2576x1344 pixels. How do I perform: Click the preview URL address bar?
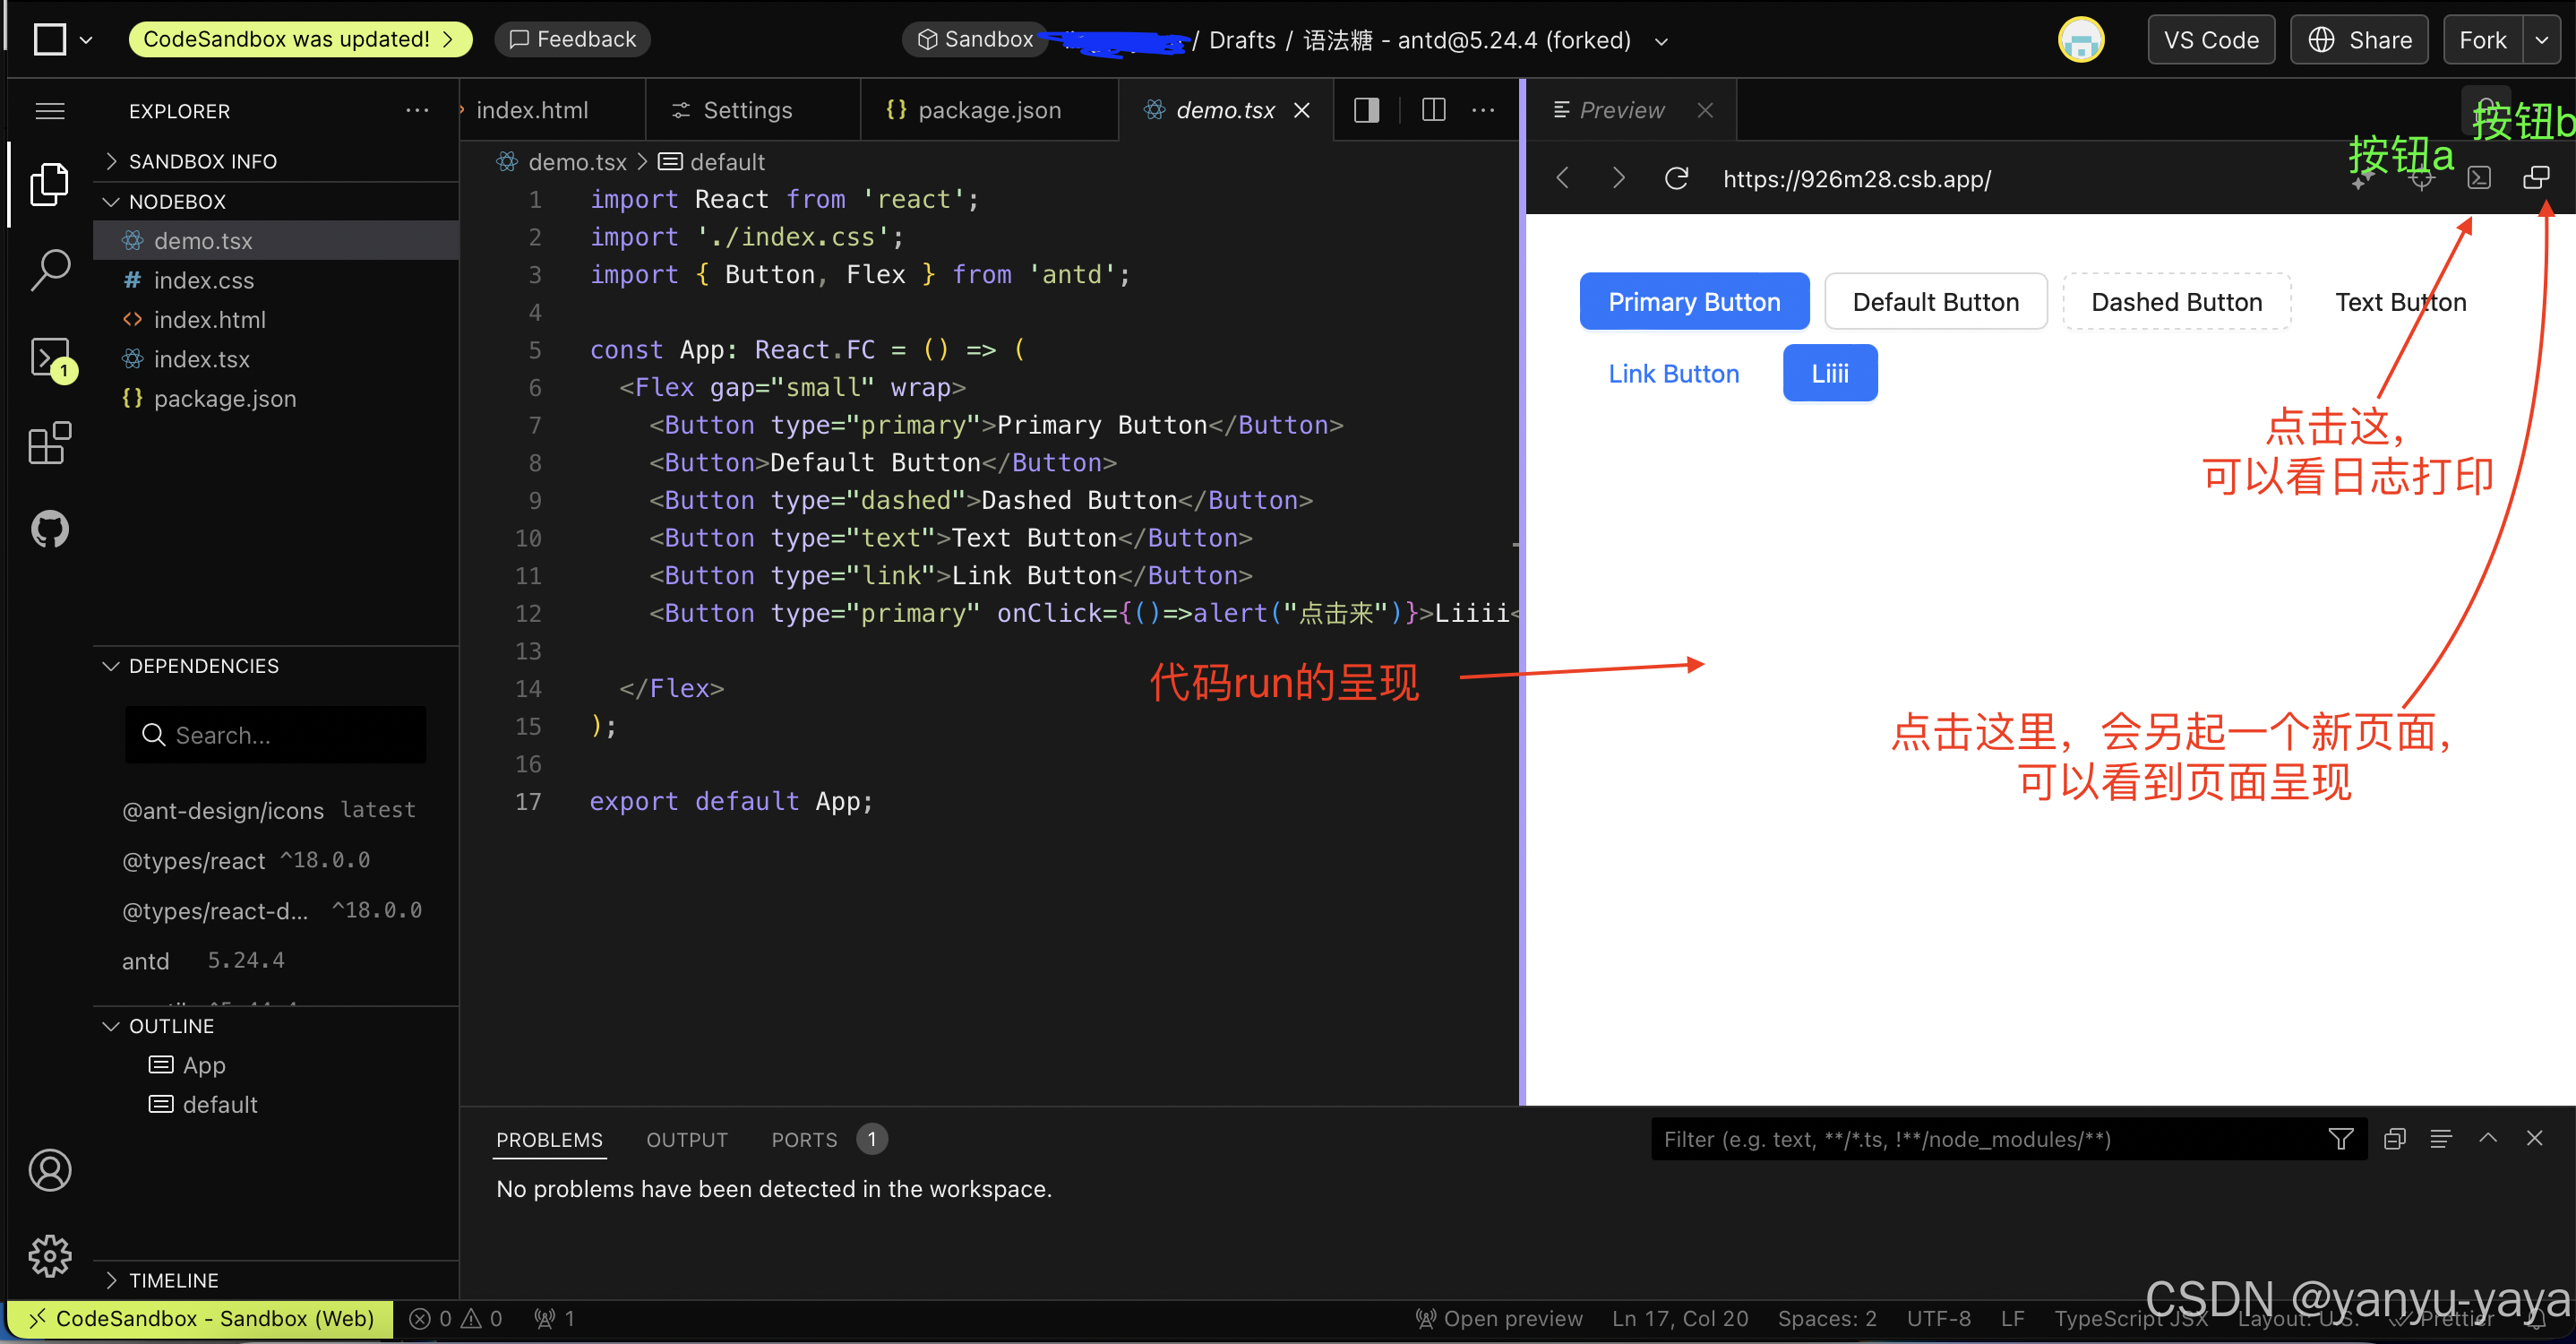[x=1857, y=178]
